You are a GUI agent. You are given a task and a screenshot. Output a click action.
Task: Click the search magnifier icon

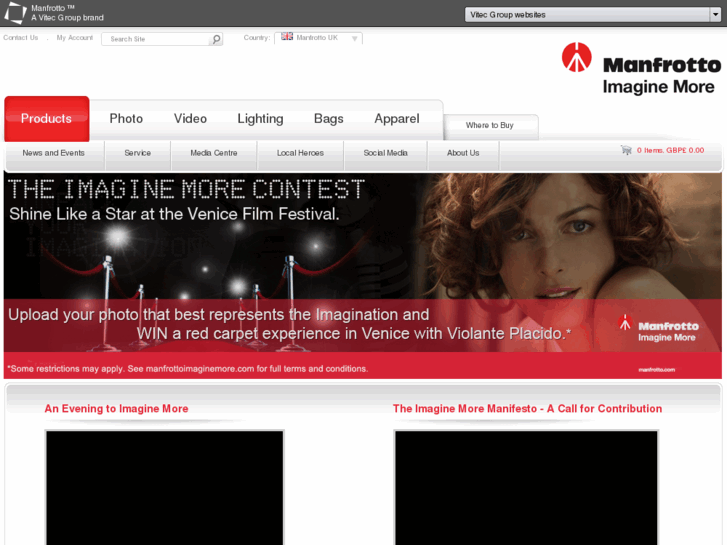point(216,39)
